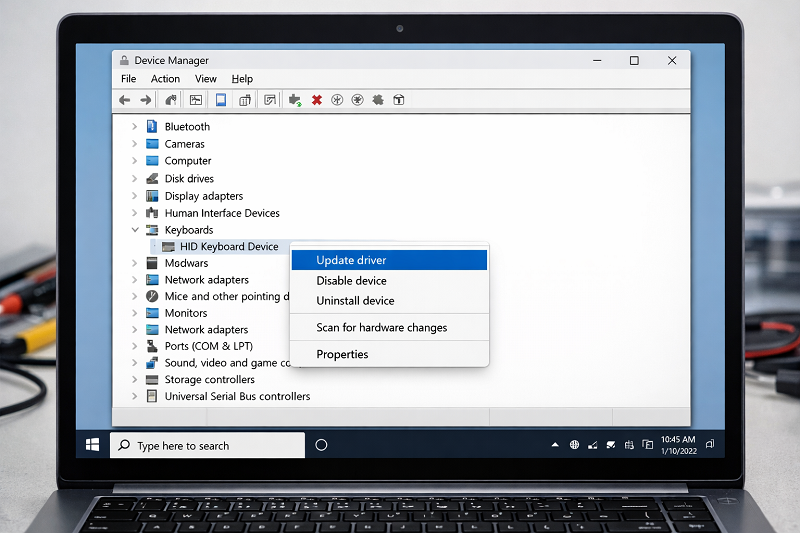Click the gray puzzle piece toolbar icon
The width and height of the screenshot is (800, 533).
378,100
